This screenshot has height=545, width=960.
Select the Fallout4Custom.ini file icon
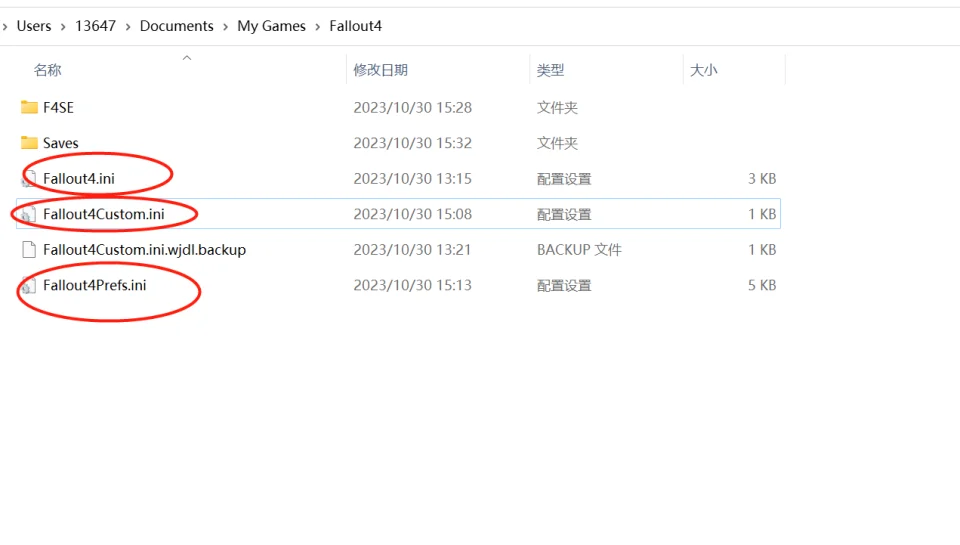pyautogui.click(x=29, y=214)
